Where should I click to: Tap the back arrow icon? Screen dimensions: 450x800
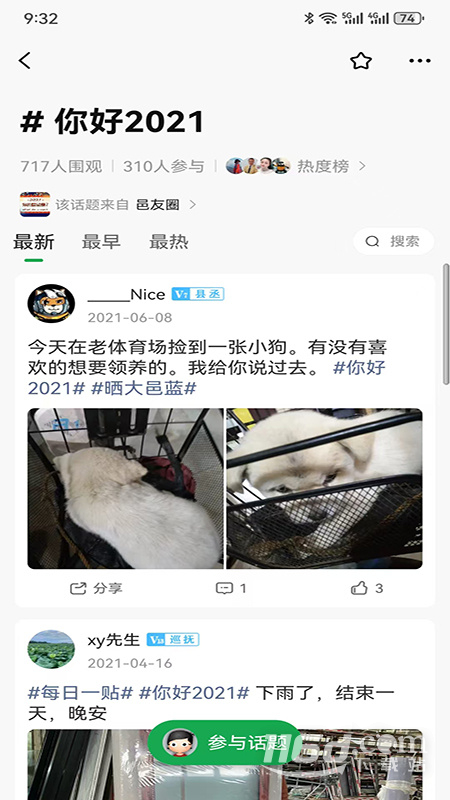(x=24, y=61)
